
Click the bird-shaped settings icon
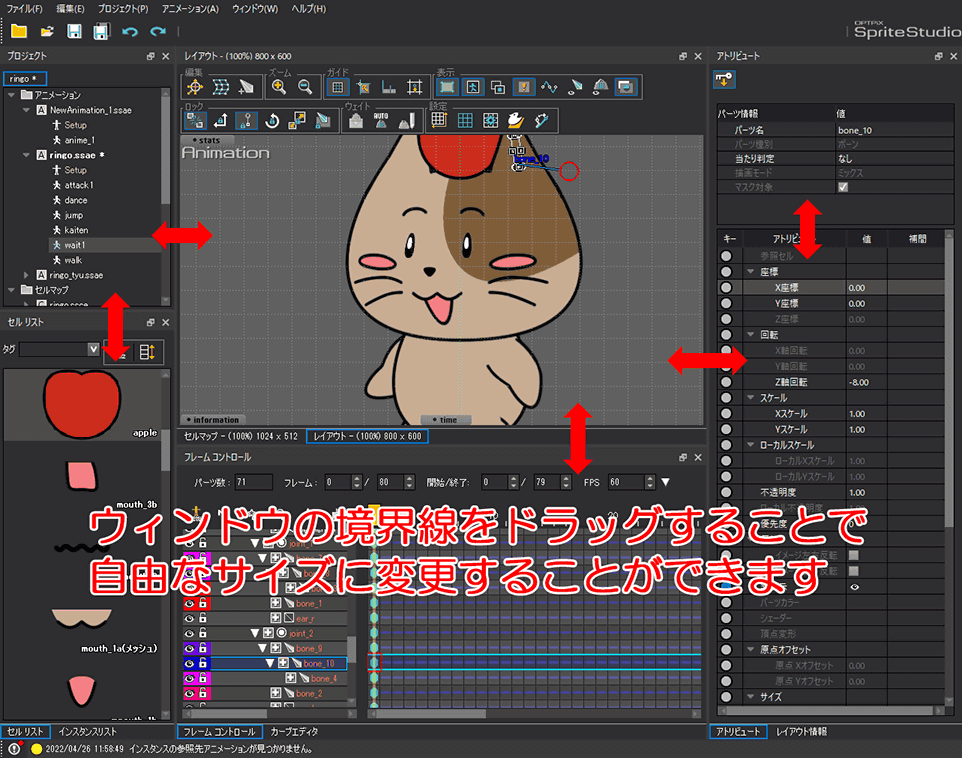point(515,120)
